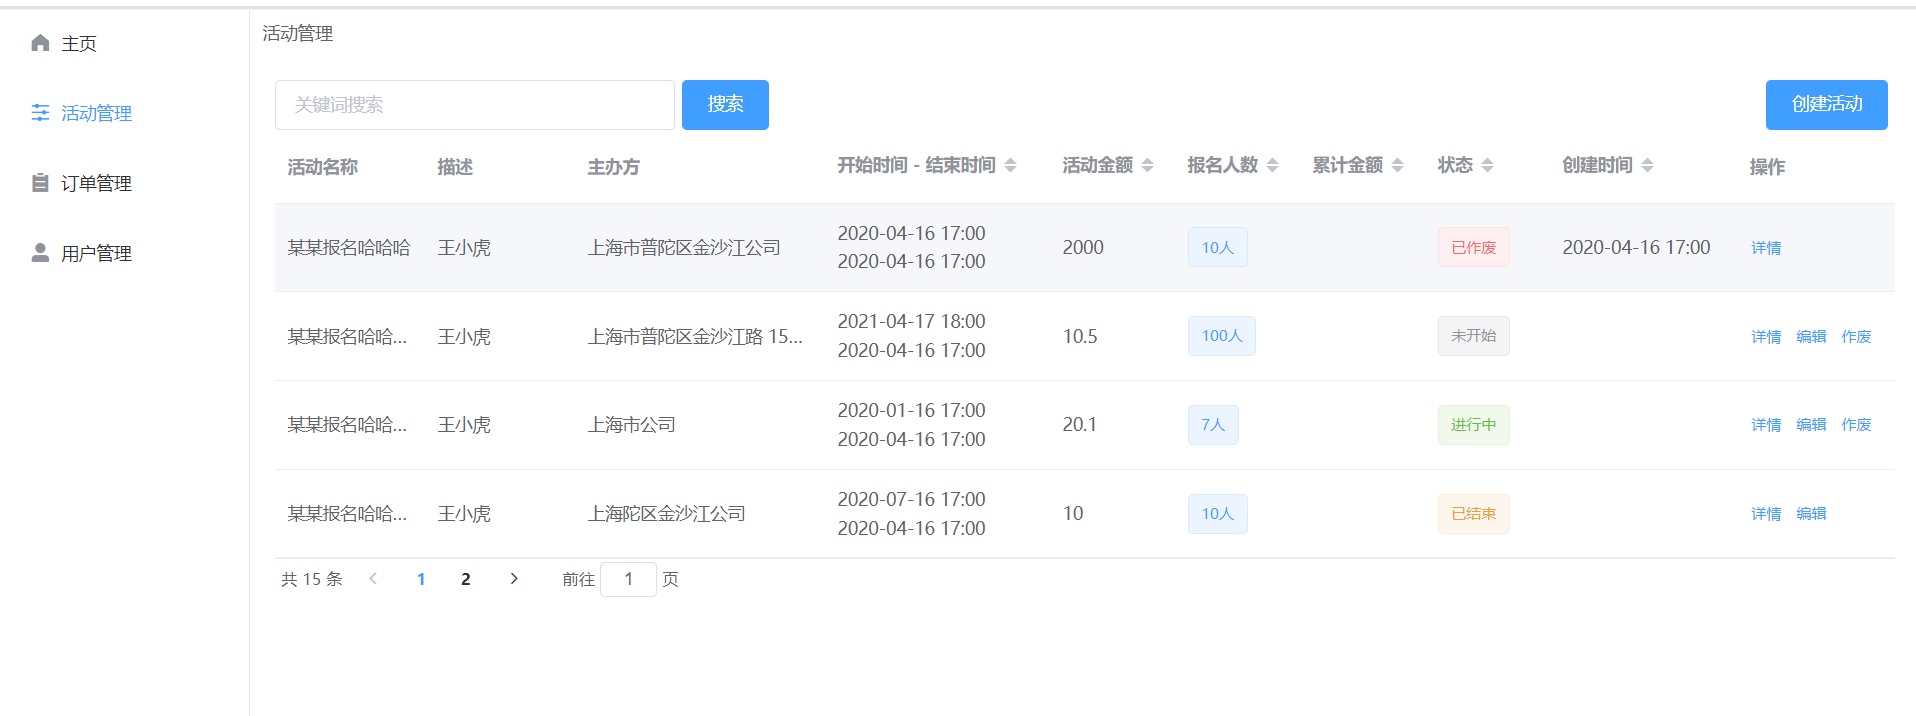Click the 已结束 status tag
The height and width of the screenshot is (716, 1916).
(x=1474, y=514)
